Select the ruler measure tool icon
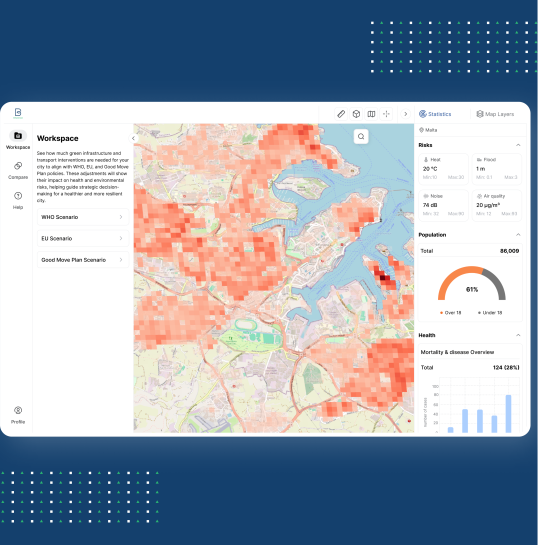 pyautogui.click(x=341, y=114)
